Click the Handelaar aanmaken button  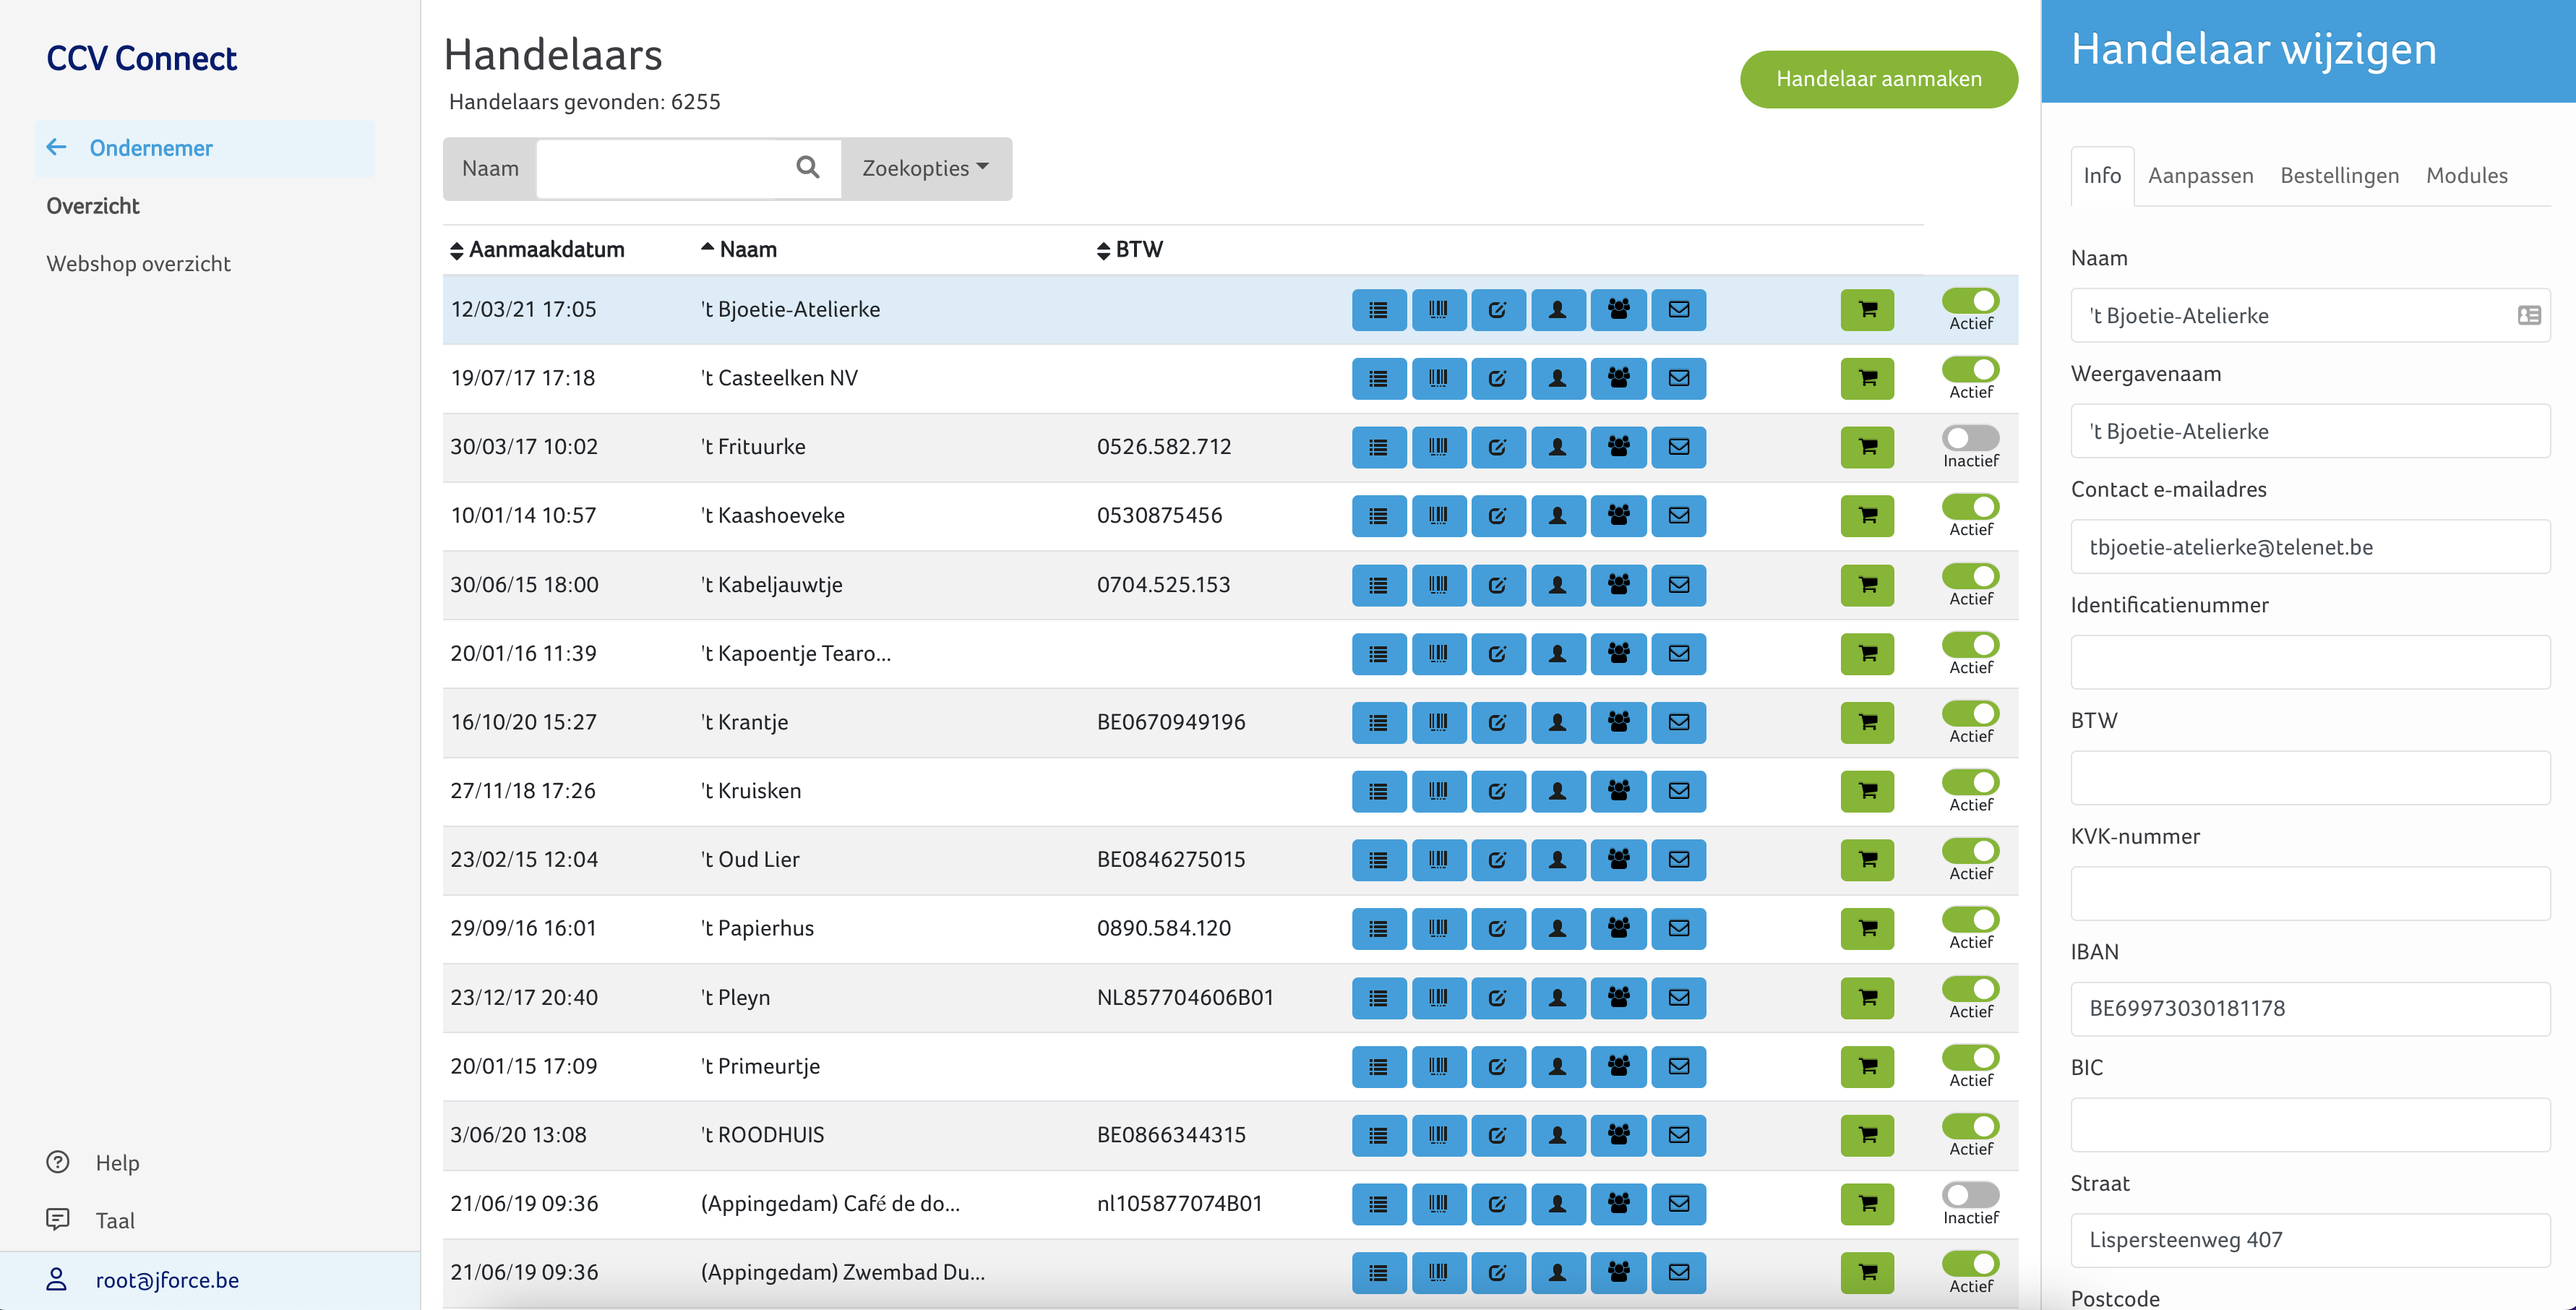pos(1878,79)
